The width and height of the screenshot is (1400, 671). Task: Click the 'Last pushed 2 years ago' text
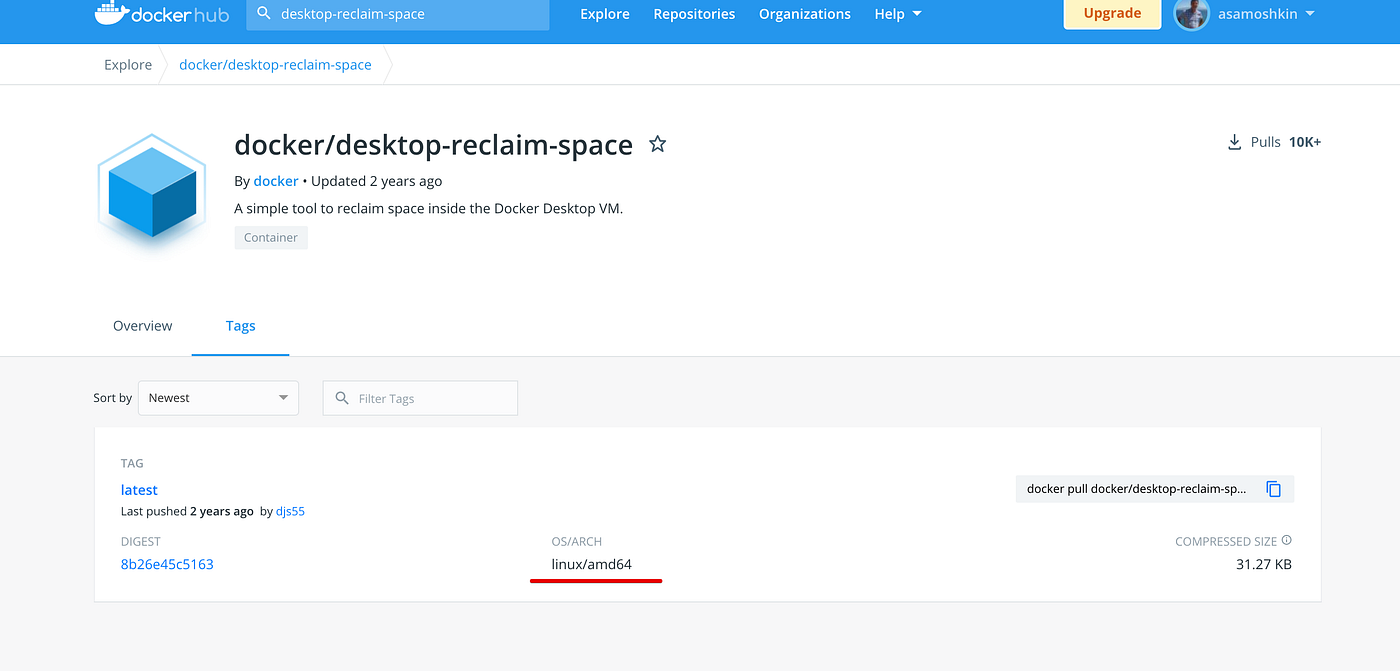(x=187, y=511)
